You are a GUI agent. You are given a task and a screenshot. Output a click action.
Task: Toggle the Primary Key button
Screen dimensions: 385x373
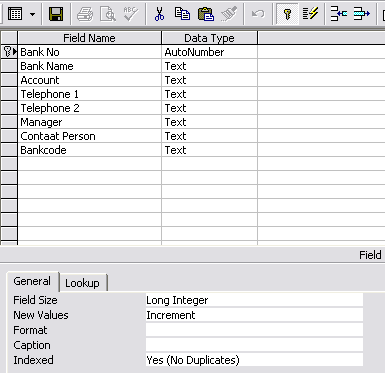tap(287, 14)
